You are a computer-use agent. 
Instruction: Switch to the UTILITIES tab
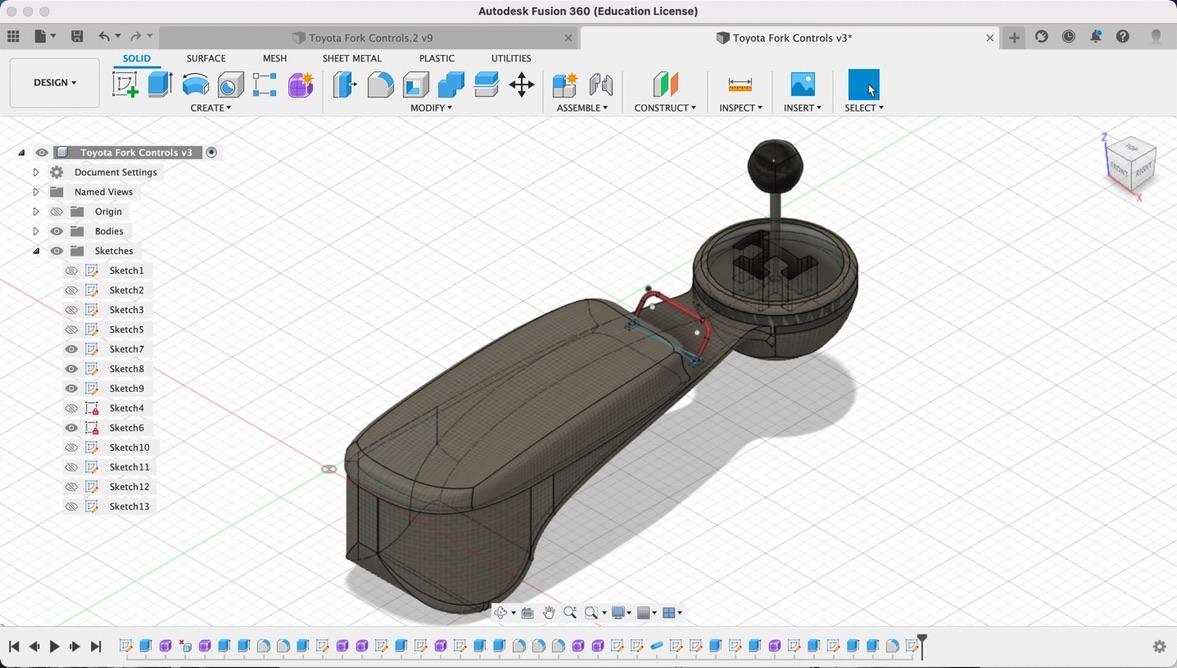[511, 58]
